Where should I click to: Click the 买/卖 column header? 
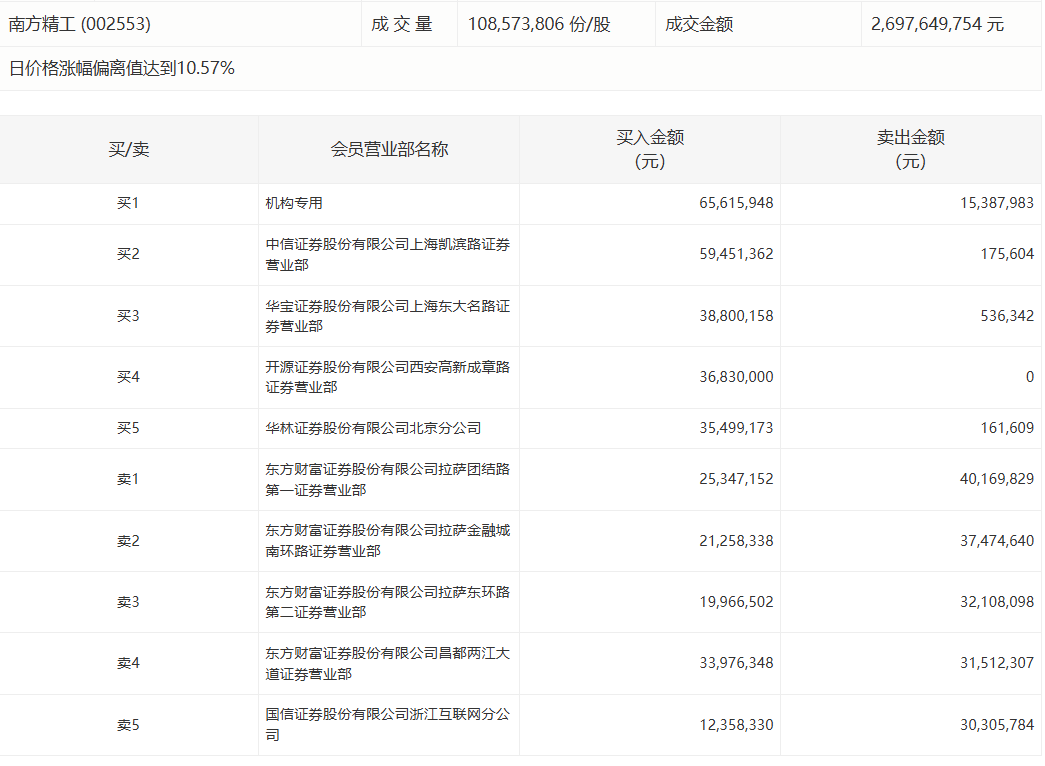pyautogui.click(x=129, y=150)
